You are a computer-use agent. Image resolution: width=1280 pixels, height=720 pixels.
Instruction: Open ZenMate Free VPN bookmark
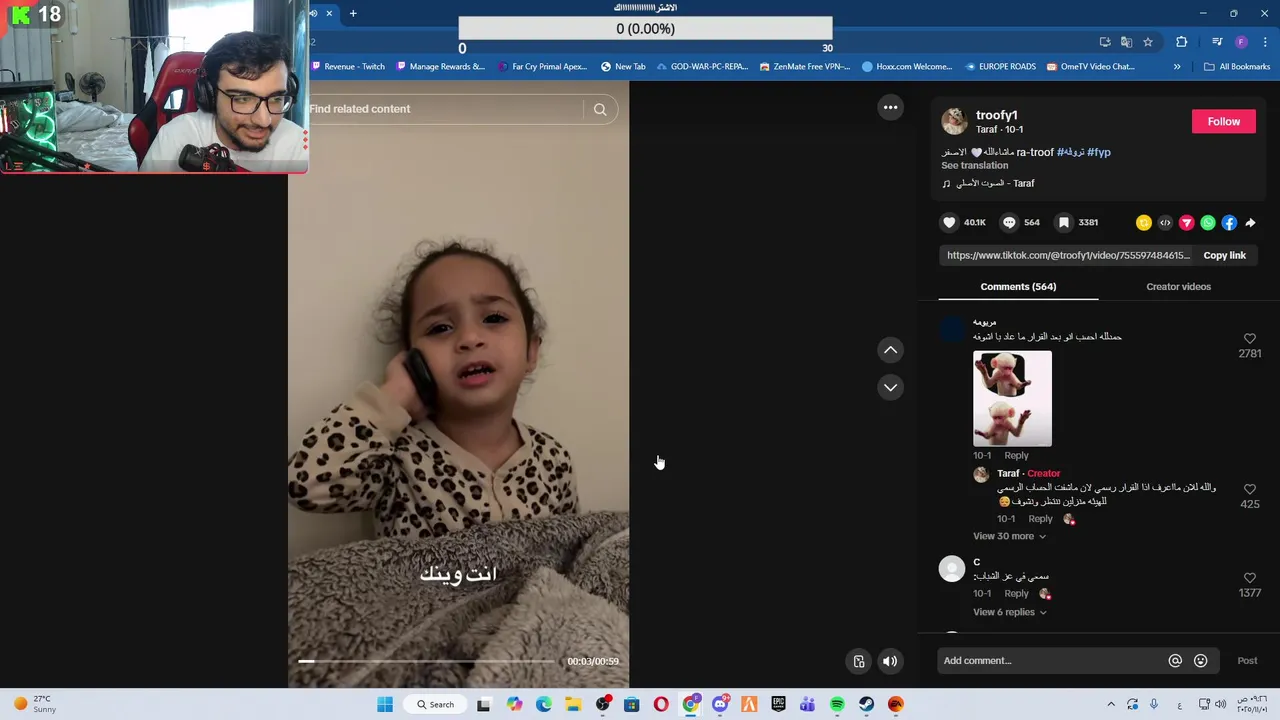click(805, 67)
